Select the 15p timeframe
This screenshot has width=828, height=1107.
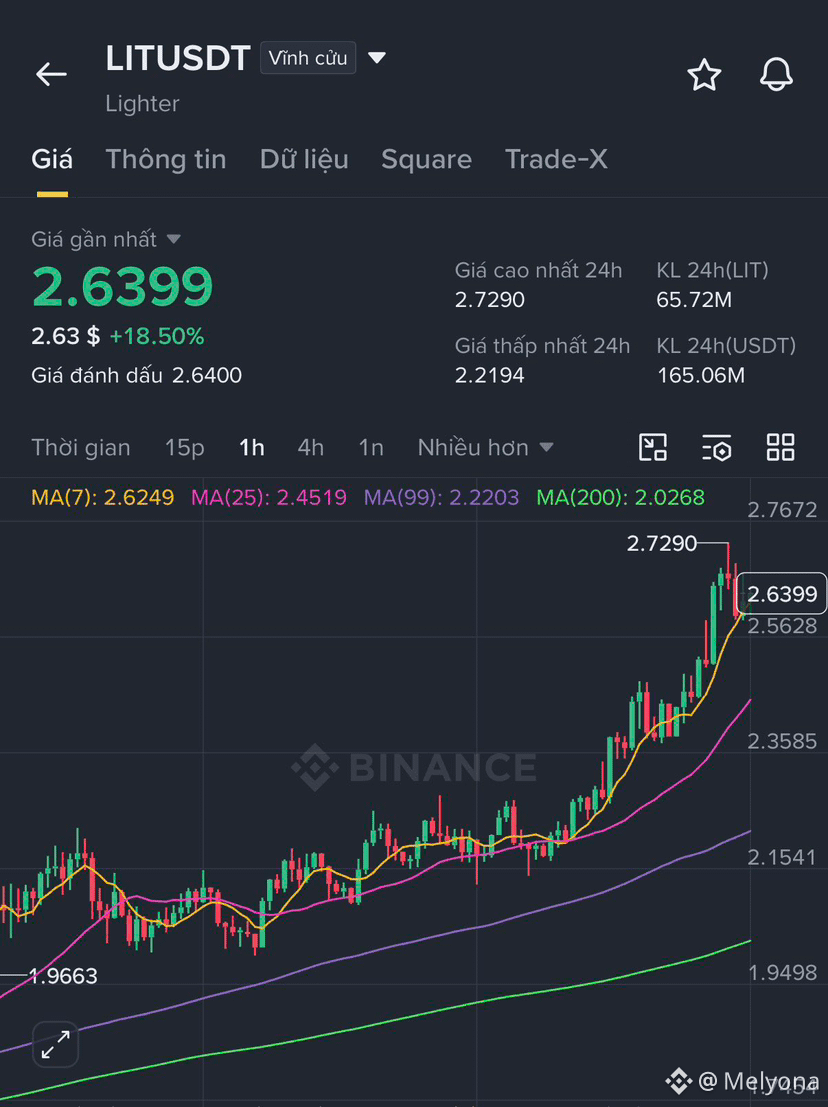[184, 448]
